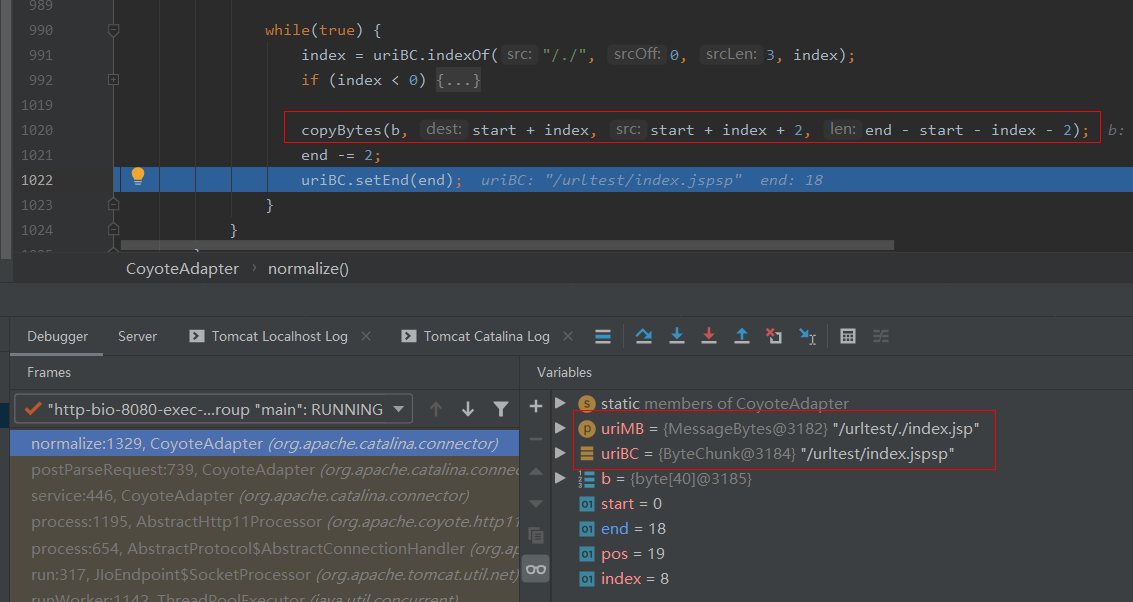This screenshot has height=602, width=1133.
Task: Close the Tomcat Catalina Log tab
Action: [569, 336]
